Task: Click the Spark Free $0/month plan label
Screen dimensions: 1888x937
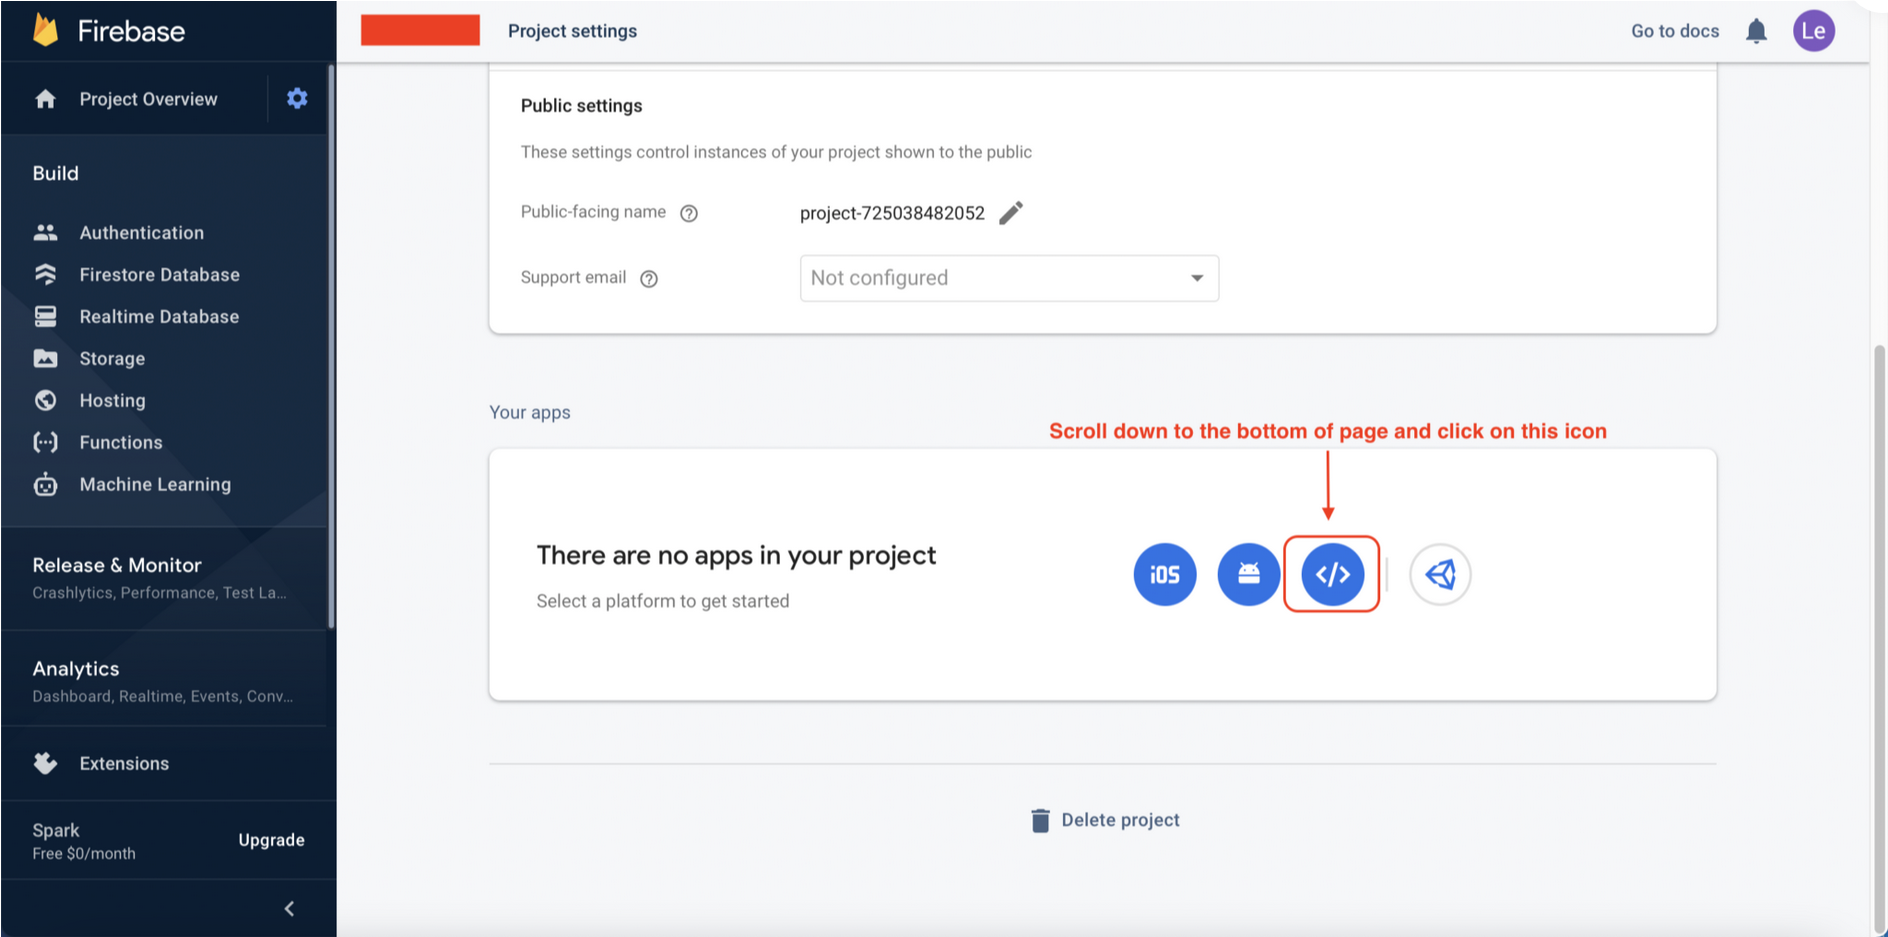Action: click(x=84, y=841)
